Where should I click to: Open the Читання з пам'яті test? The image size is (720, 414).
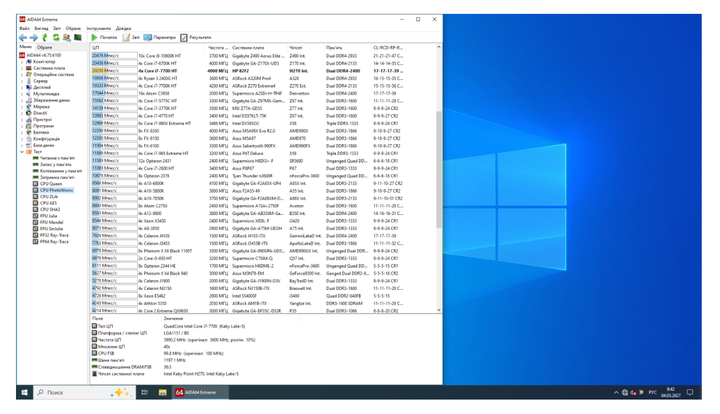pos(56,158)
